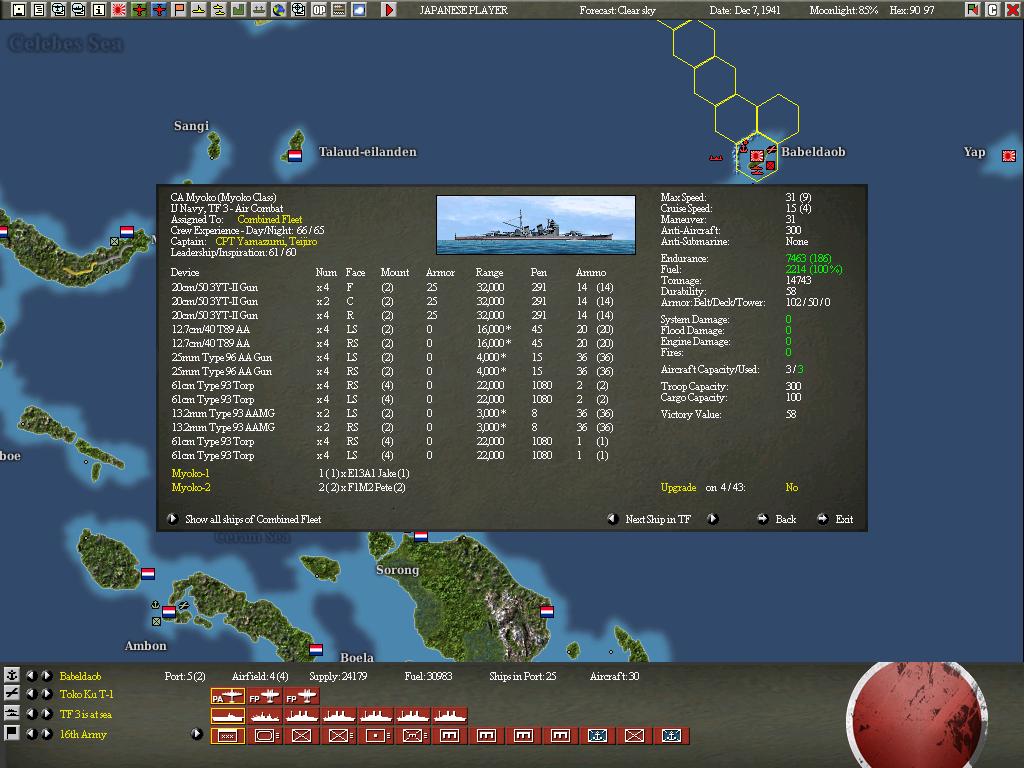Next land unit arrow beside 16th Army
The image size is (1024, 768).
(x=46, y=733)
